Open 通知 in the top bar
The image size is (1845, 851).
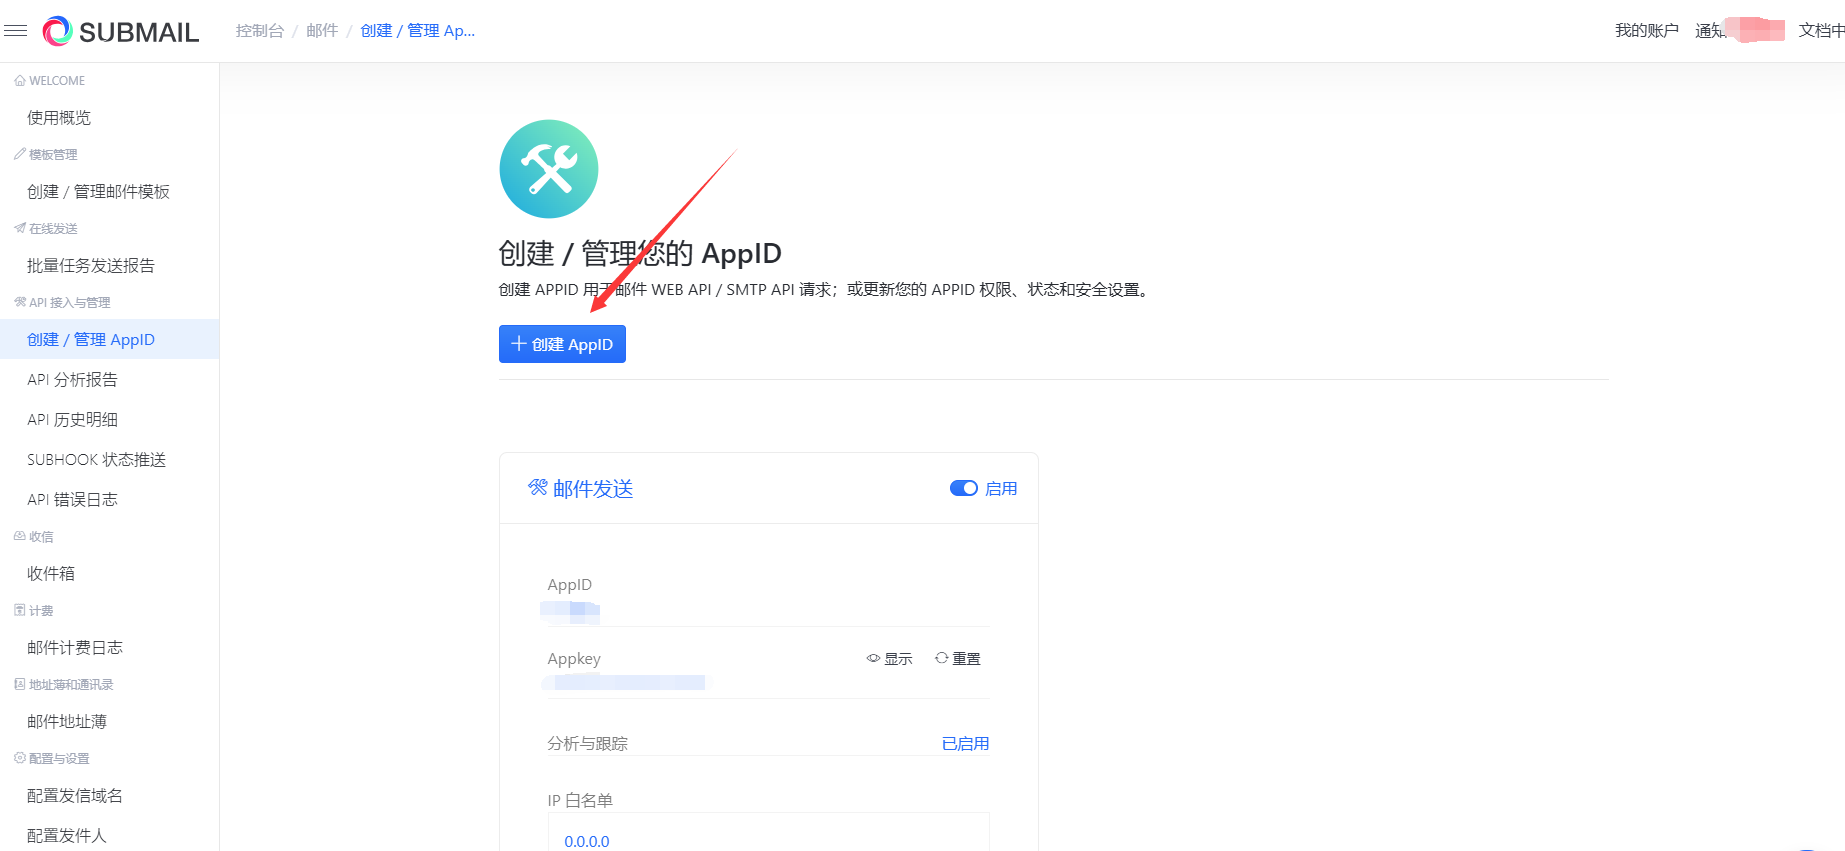[1710, 31]
